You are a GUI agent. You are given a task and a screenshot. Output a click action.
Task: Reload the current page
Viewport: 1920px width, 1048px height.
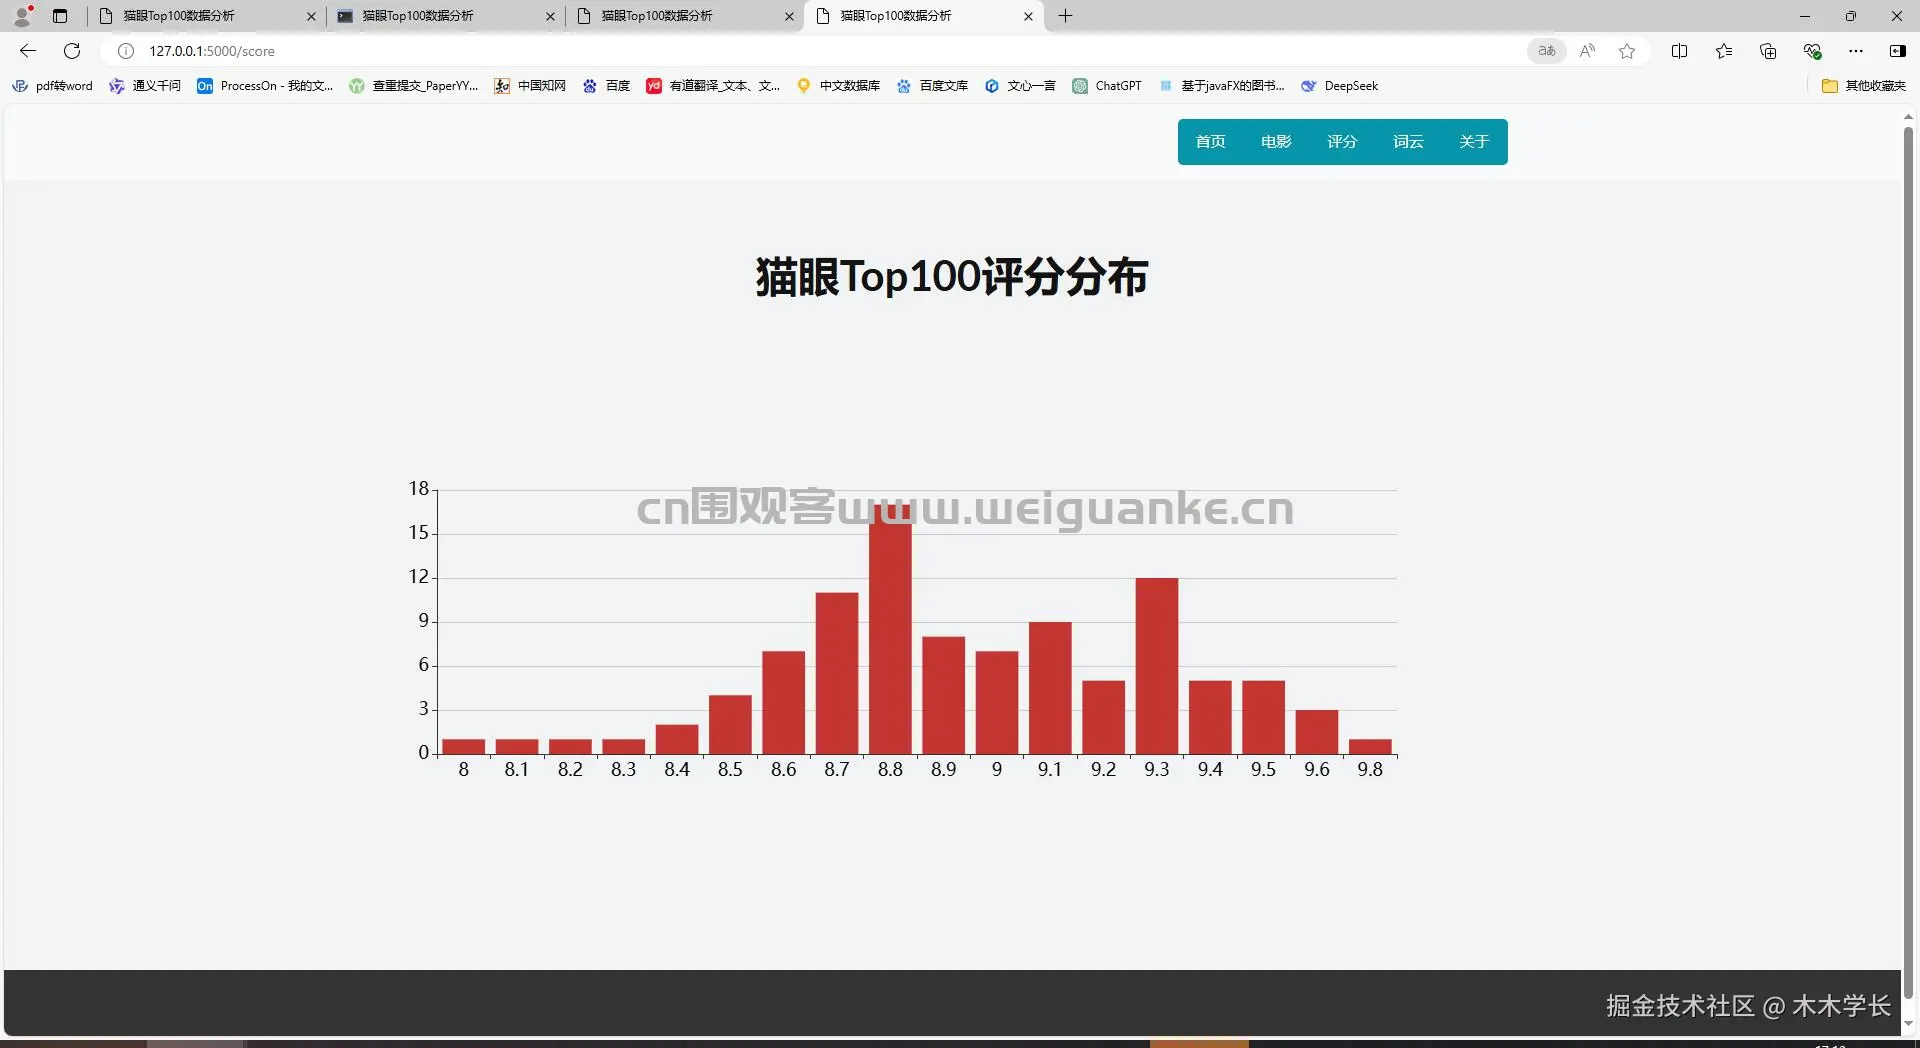(72, 51)
